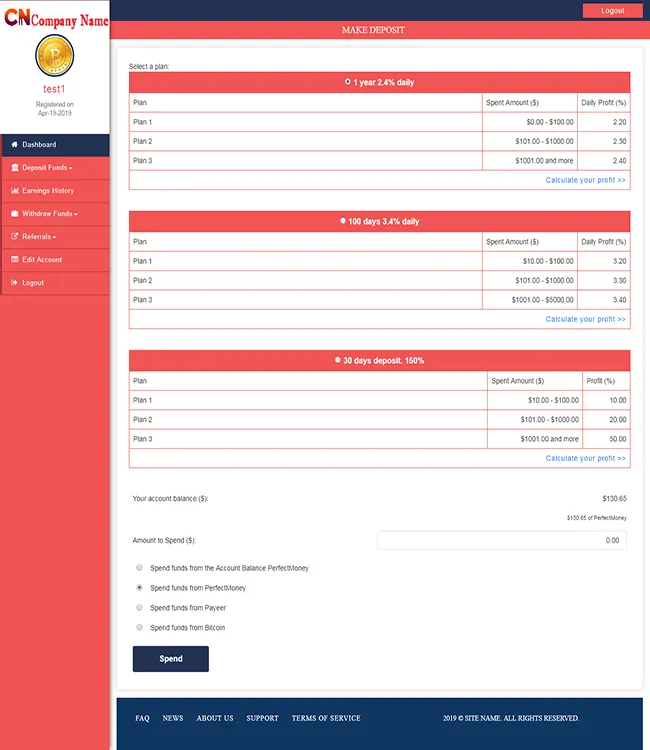
Task: Open the FAQ footer link
Action: click(142, 718)
